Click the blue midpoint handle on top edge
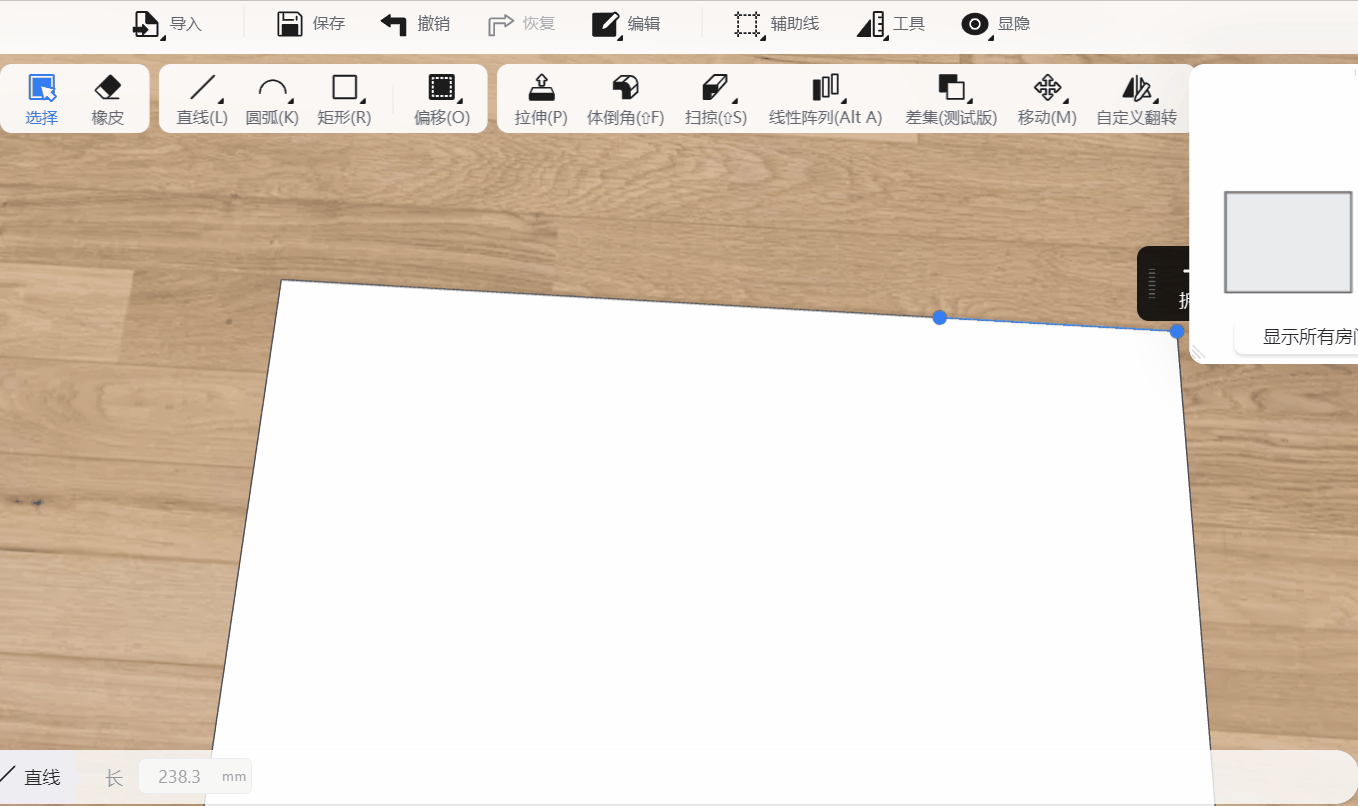Viewport: 1358px width, 806px height. (940, 317)
